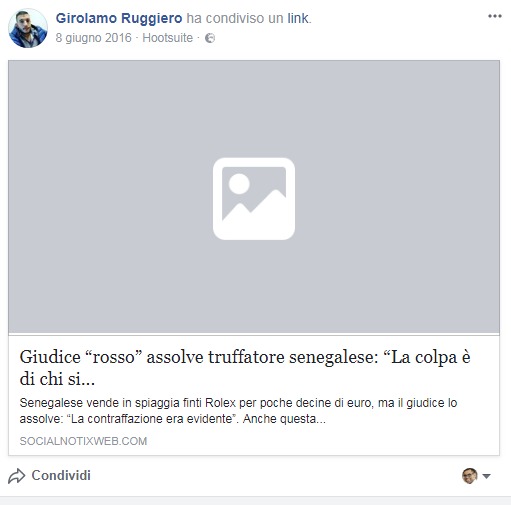Image resolution: width=511 pixels, height=505 pixels.
Task: Open the "Giudice rosso assolve truffatore" headline
Action: click(x=245, y=368)
